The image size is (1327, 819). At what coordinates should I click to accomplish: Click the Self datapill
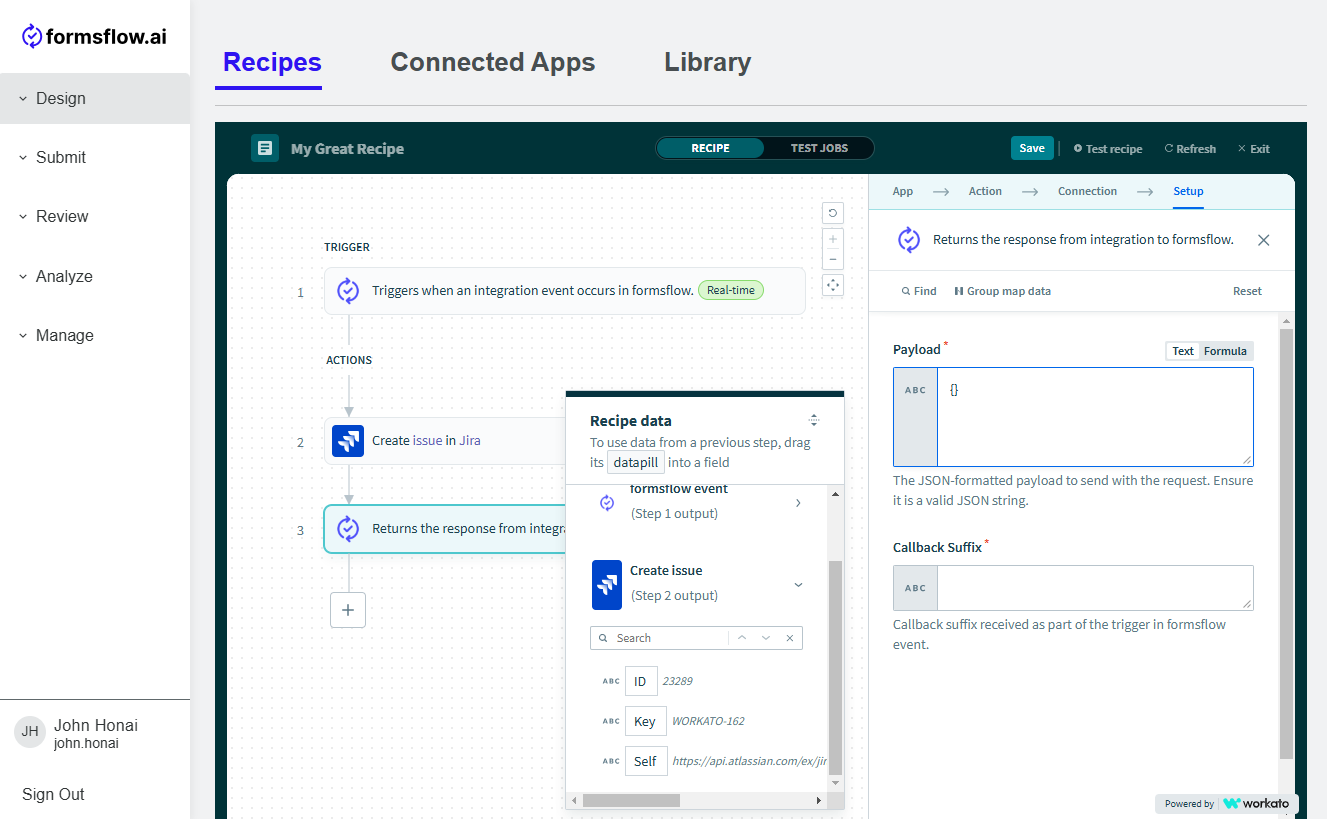(x=646, y=761)
